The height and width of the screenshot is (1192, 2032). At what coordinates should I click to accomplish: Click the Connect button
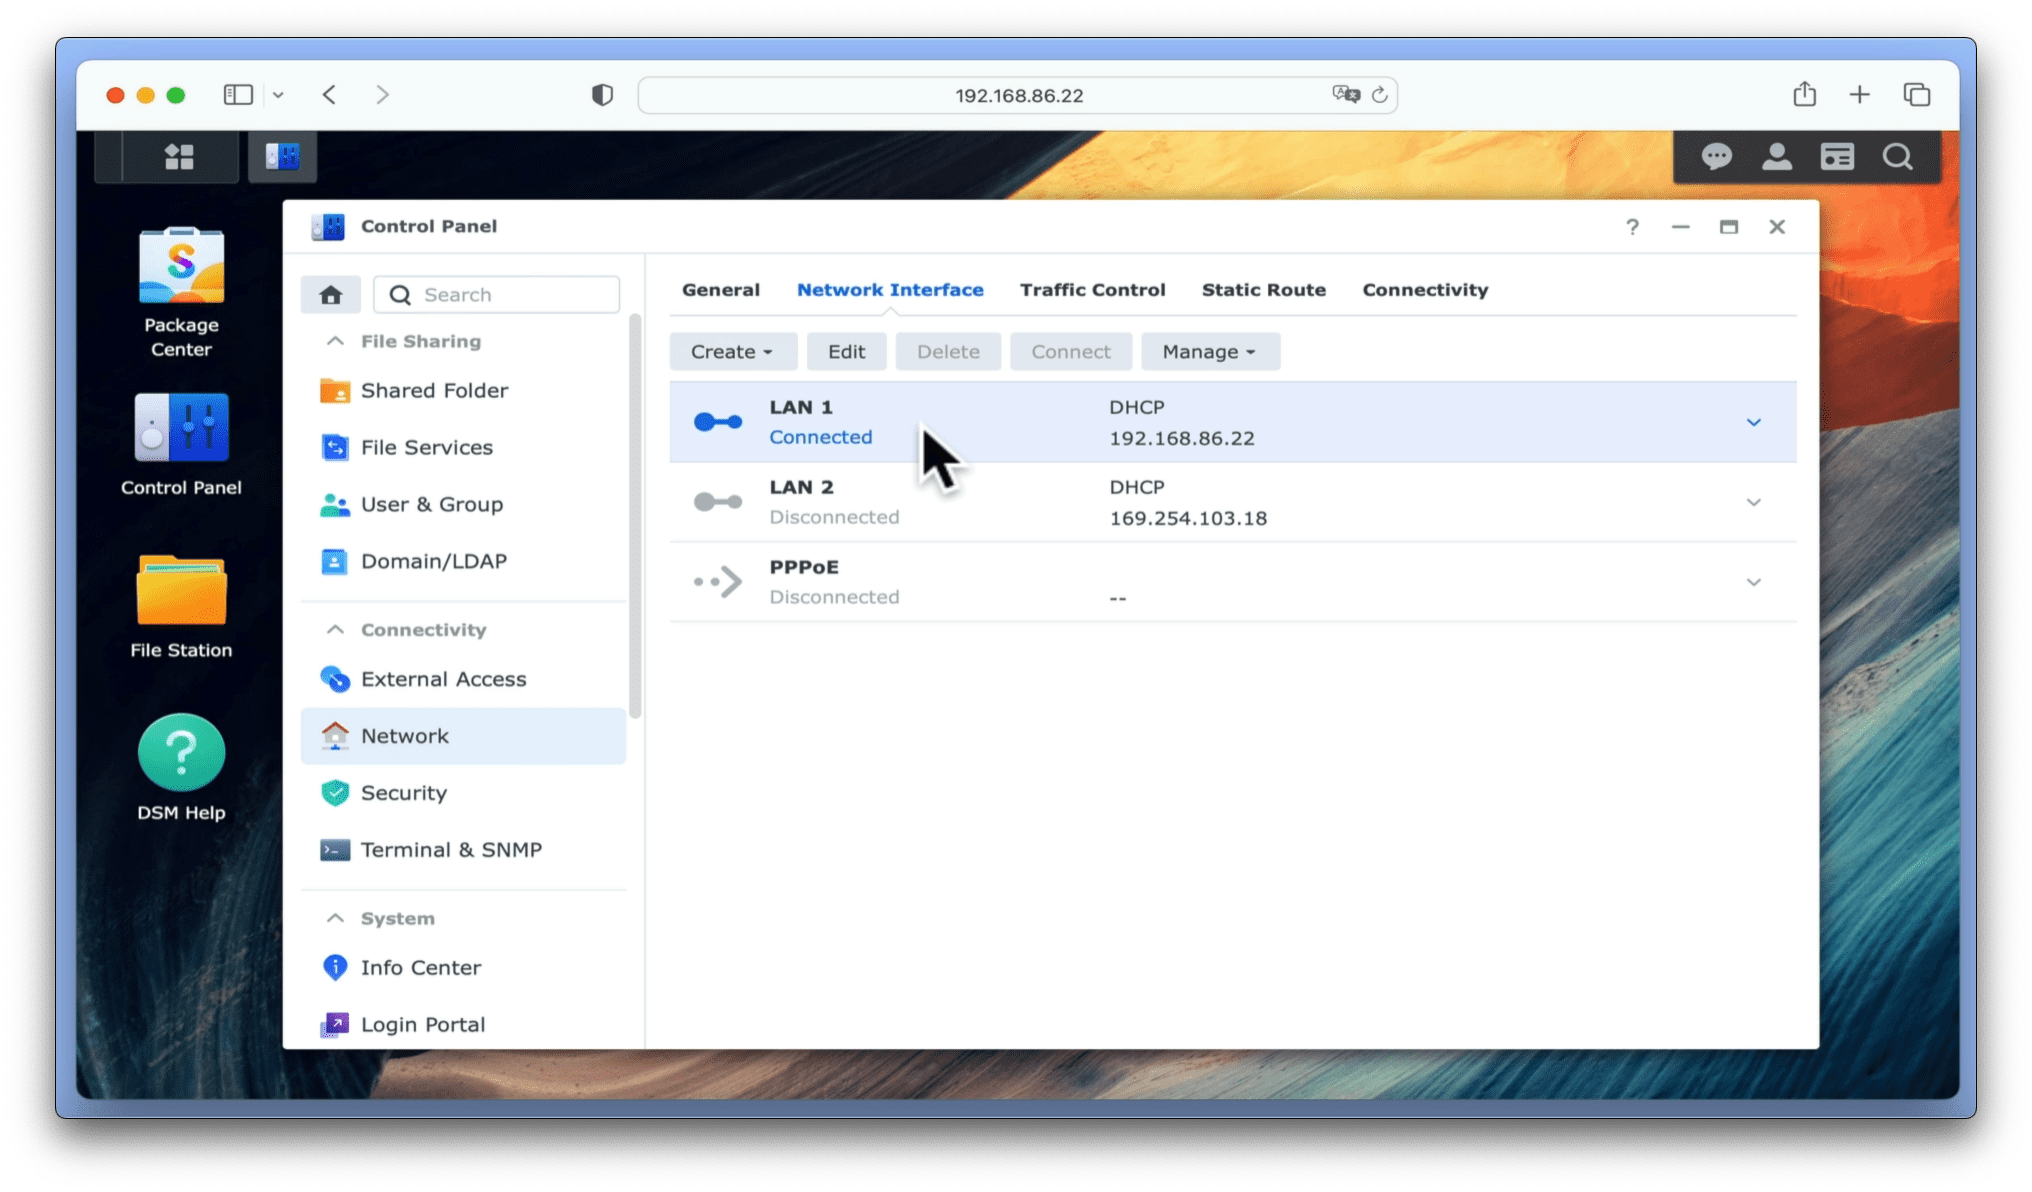click(1071, 352)
